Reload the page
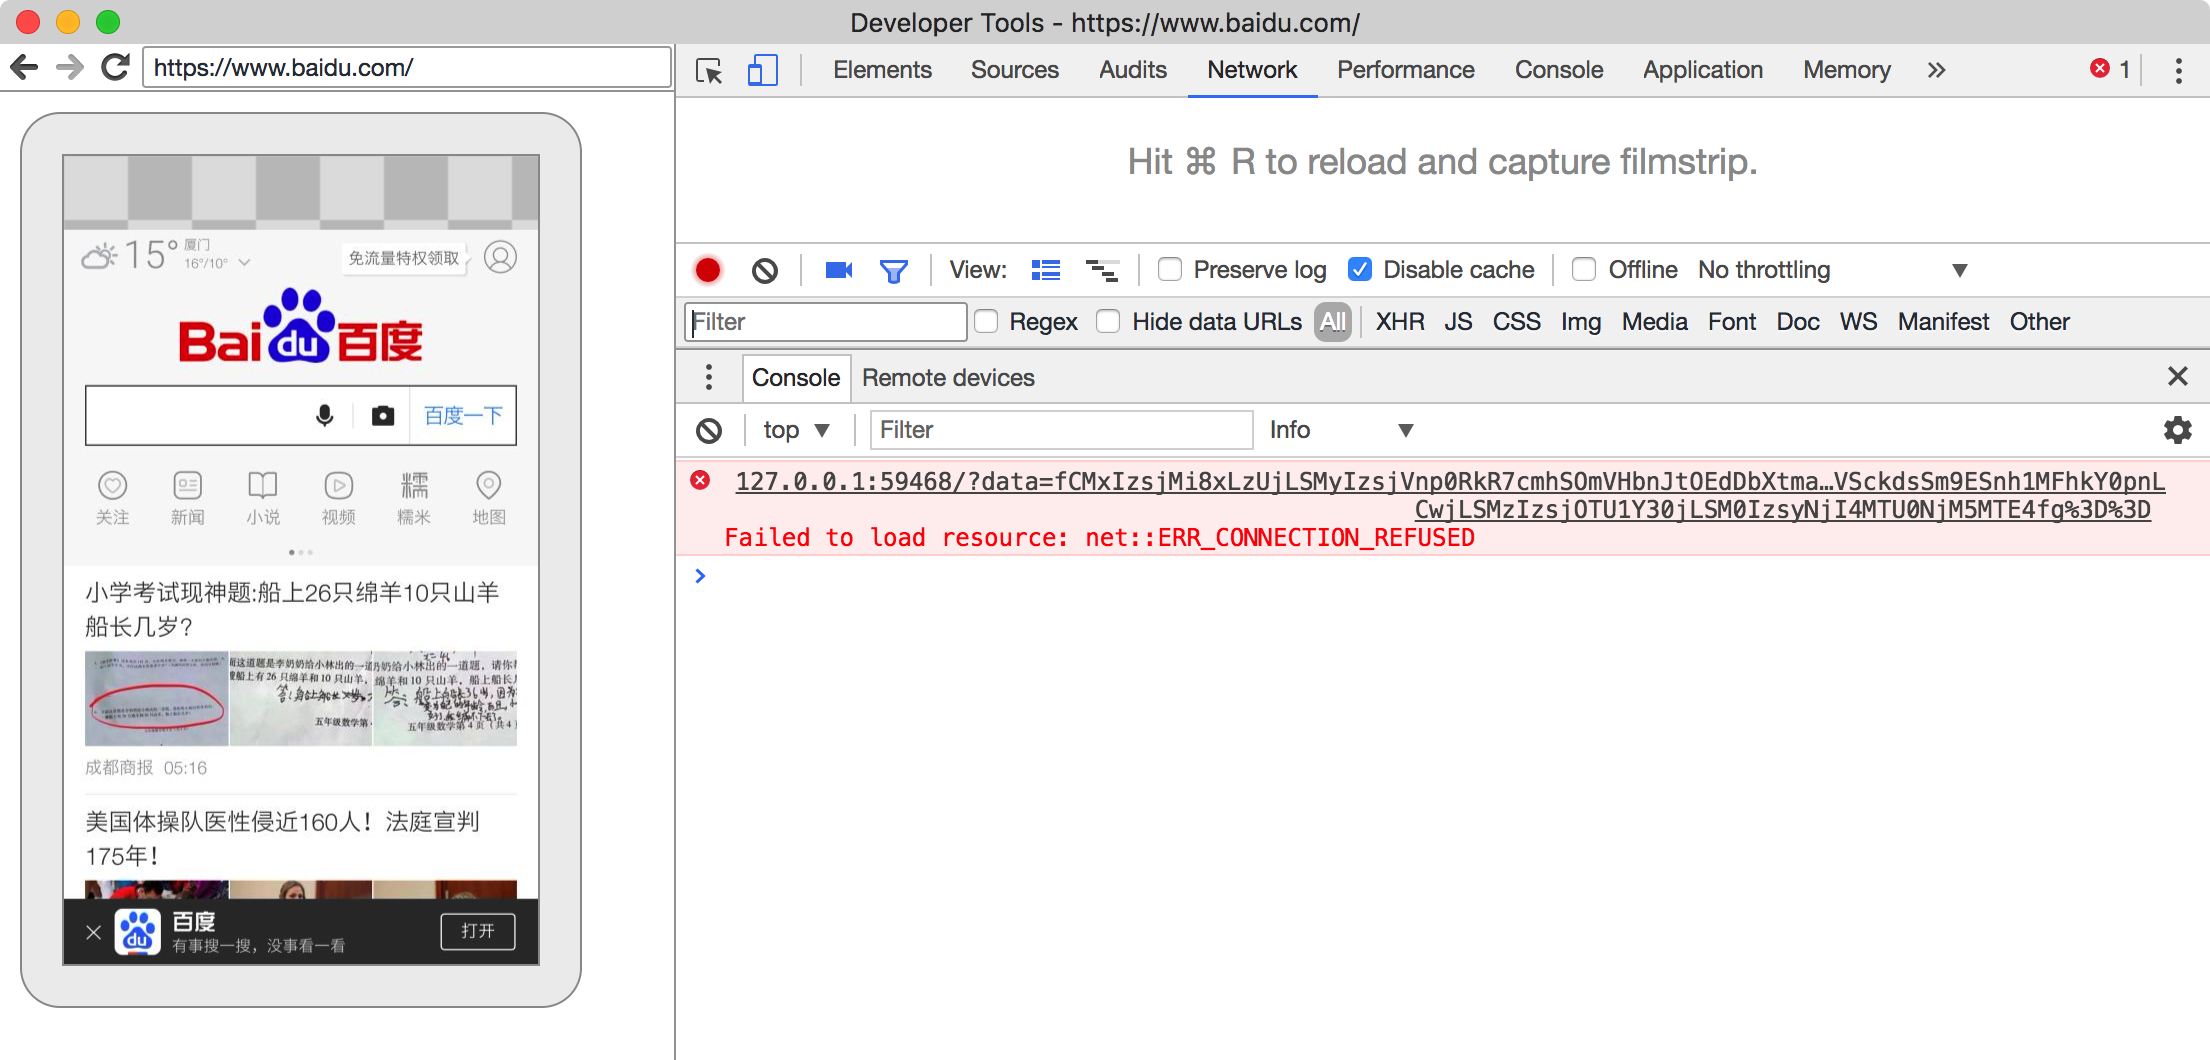This screenshot has height=1060, width=2210. pos(116,68)
